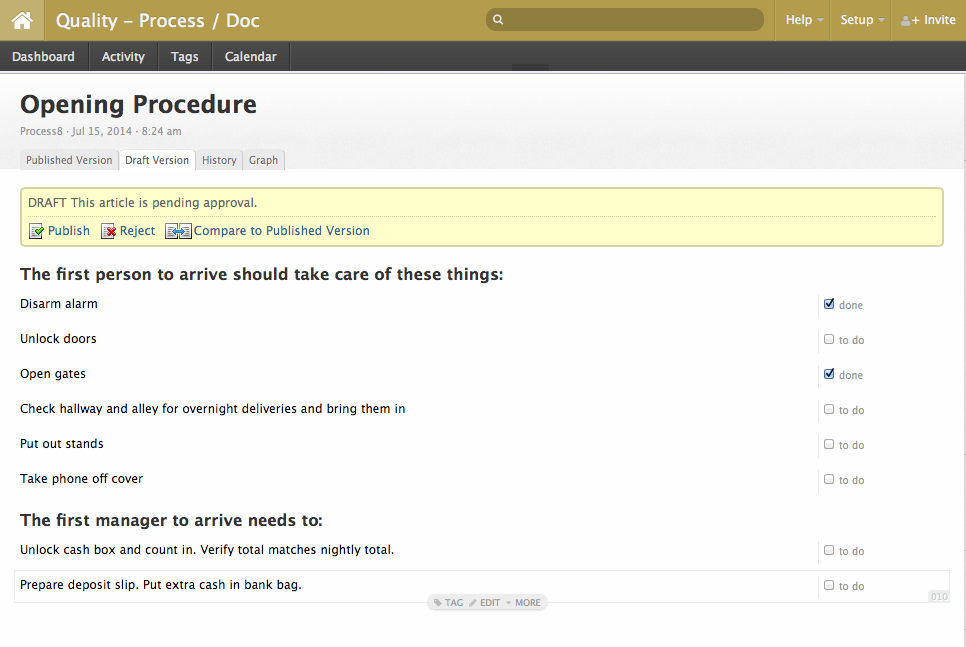Image resolution: width=966 pixels, height=647 pixels.
Task: Open the MORE dropdown under last item
Action: tap(525, 603)
